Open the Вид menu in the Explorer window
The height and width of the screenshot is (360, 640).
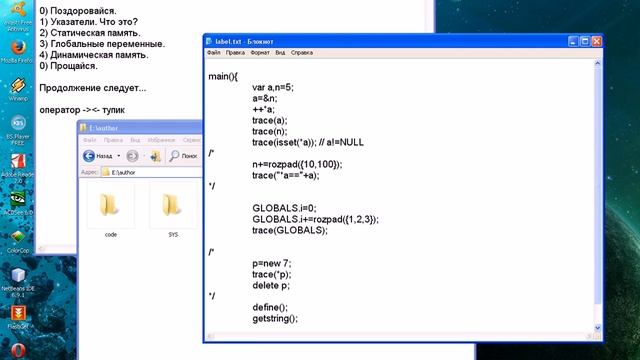click(135, 140)
